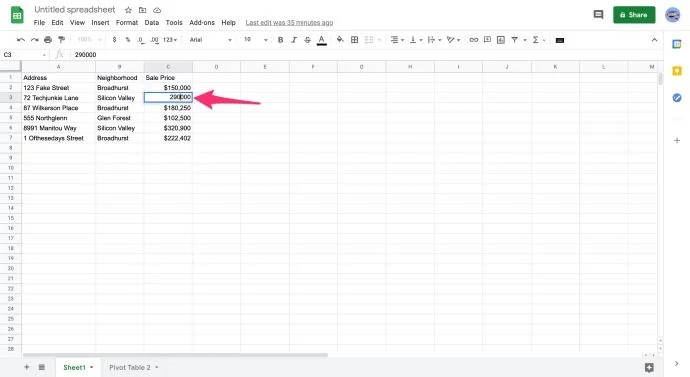
Task: Open the File menu
Action: pyautogui.click(x=39, y=22)
